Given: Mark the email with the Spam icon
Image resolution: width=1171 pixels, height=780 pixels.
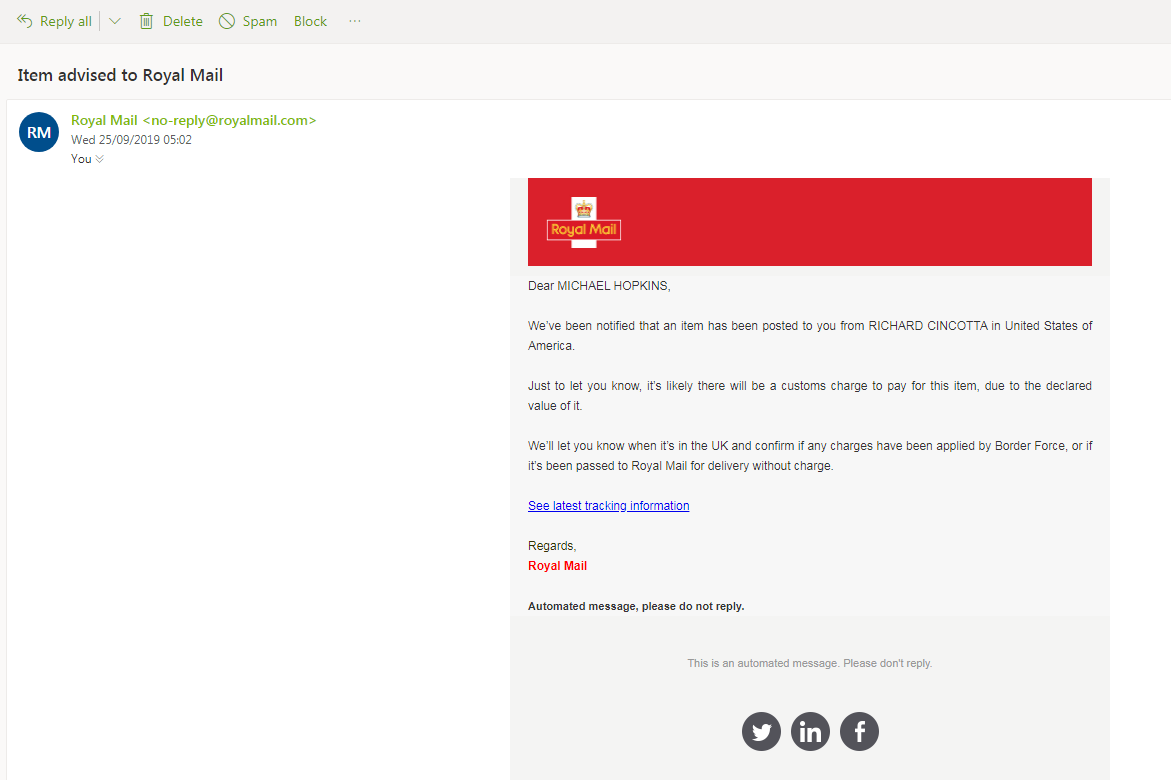Looking at the screenshot, I should coord(227,21).
